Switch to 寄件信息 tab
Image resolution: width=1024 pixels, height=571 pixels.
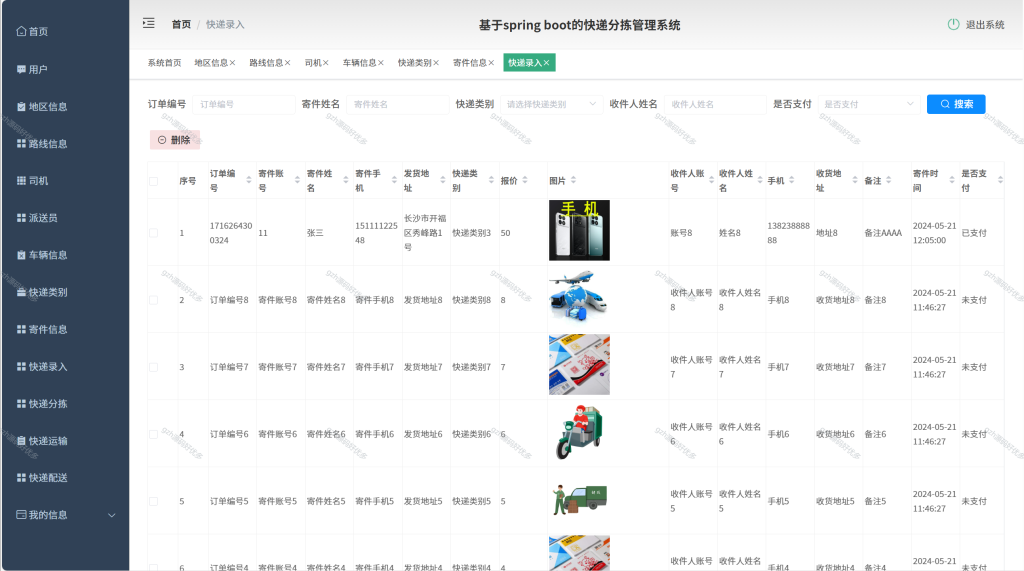[x=470, y=63]
